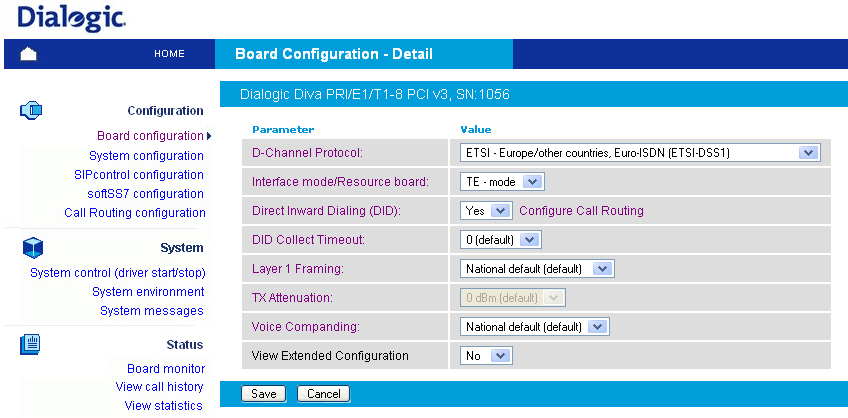
Task: Click the Save button
Action: (263, 394)
